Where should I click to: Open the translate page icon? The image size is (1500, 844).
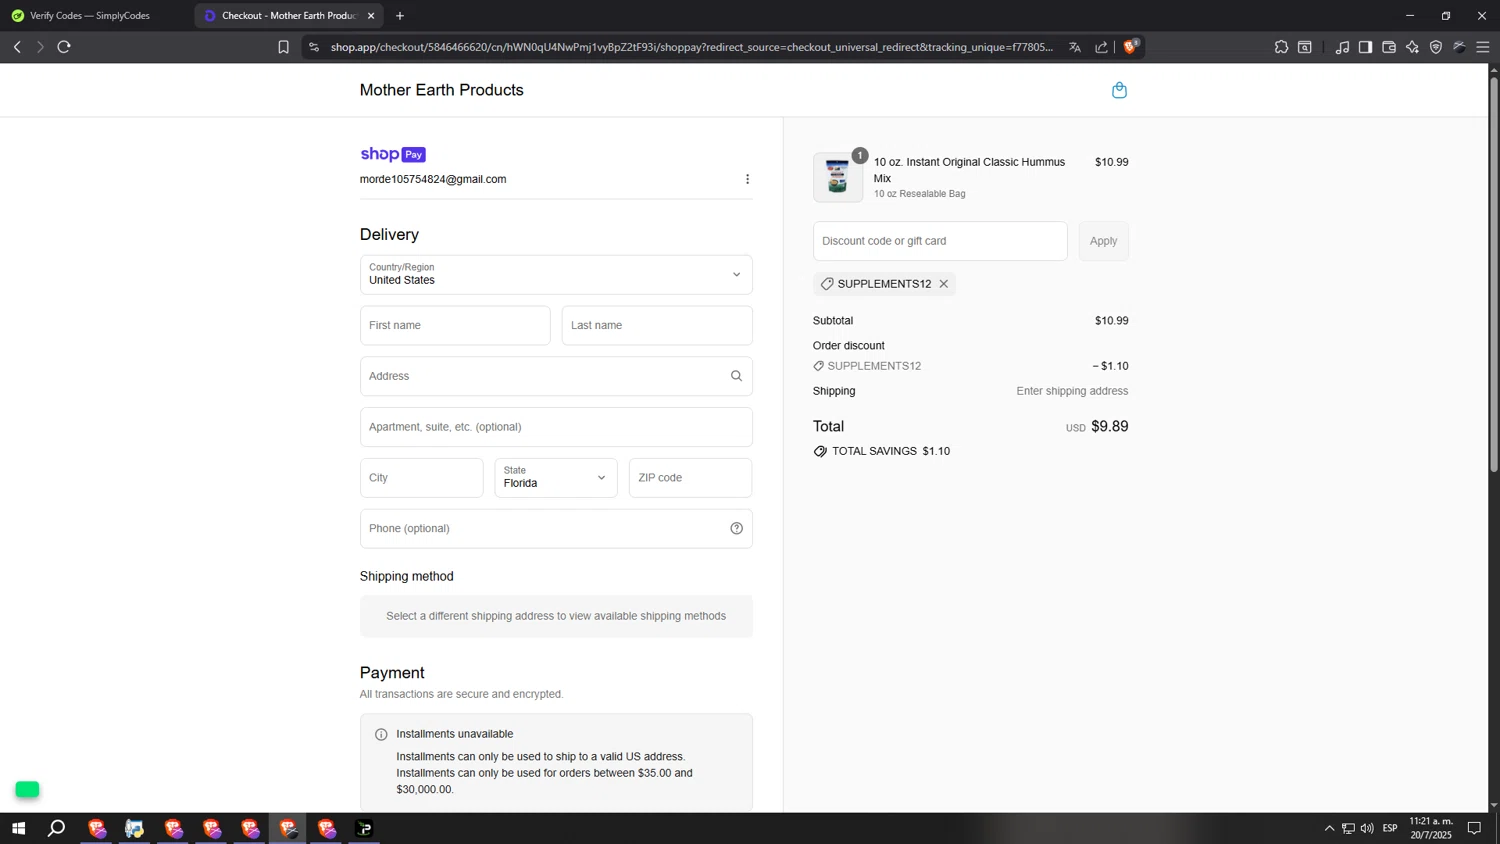pyautogui.click(x=1075, y=47)
